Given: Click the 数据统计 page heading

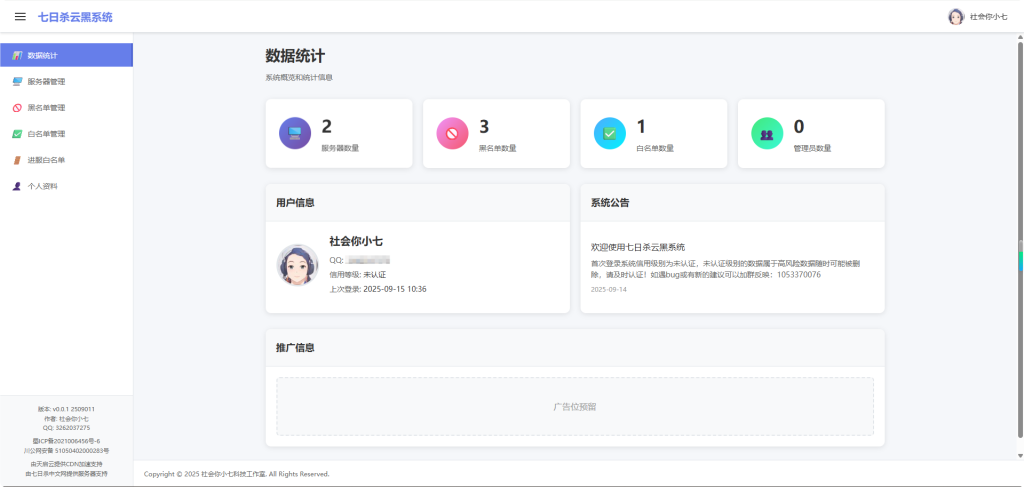Looking at the screenshot, I should 295,55.
